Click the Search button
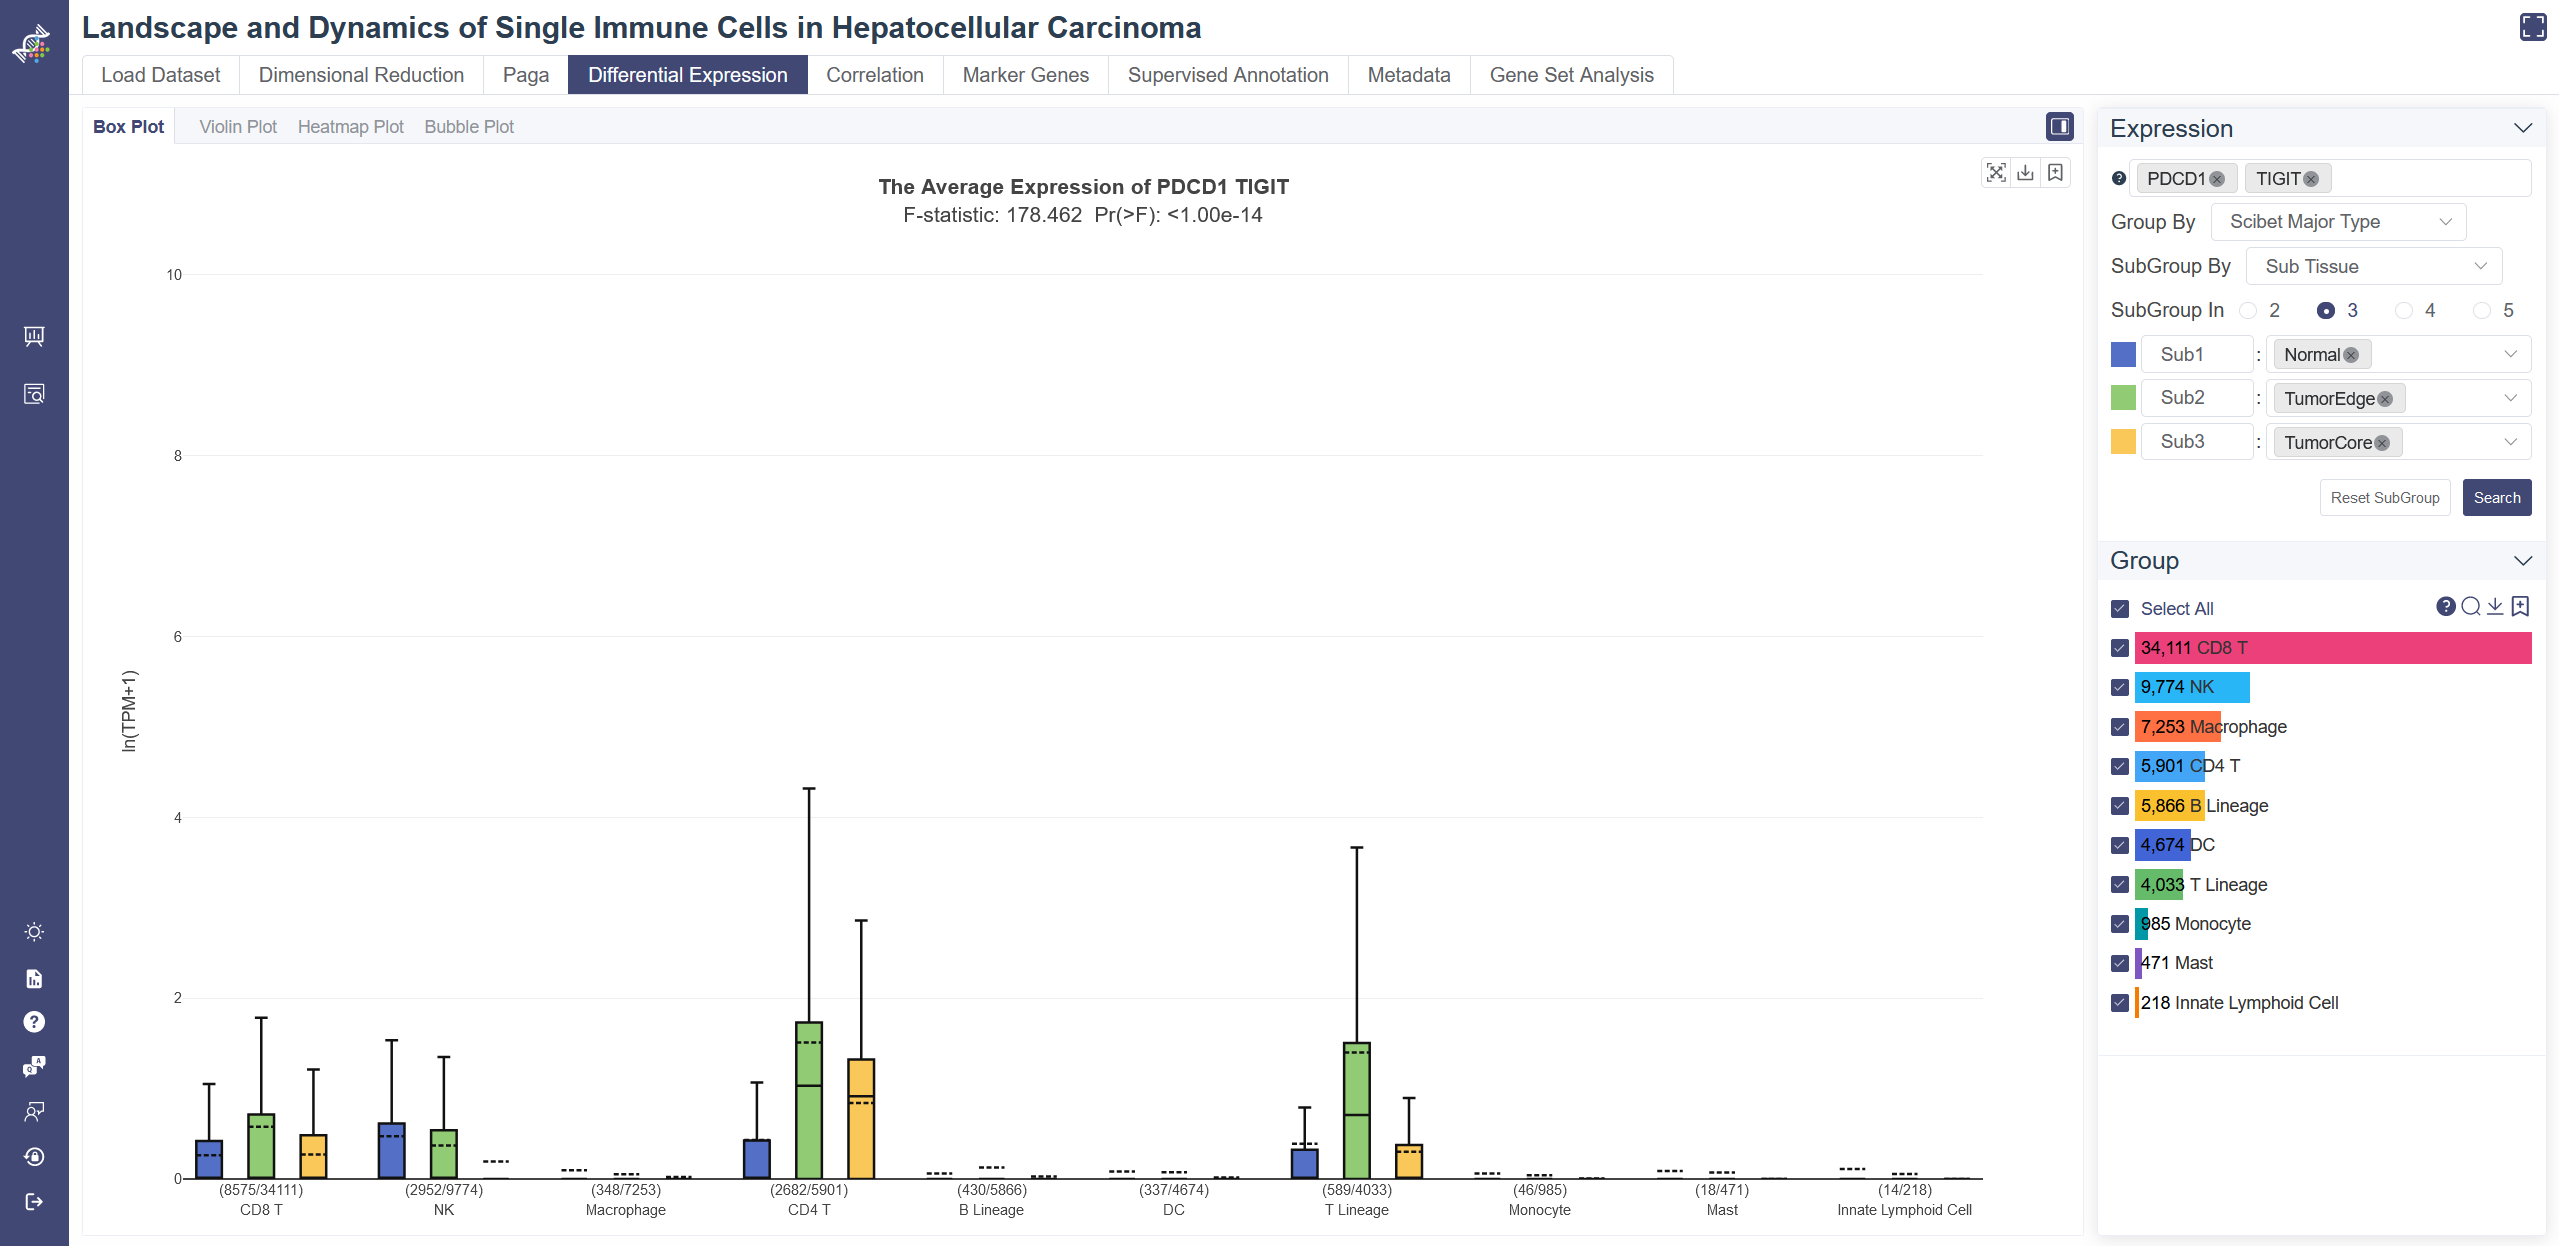 pyautogui.click(x=2496, y=498)
